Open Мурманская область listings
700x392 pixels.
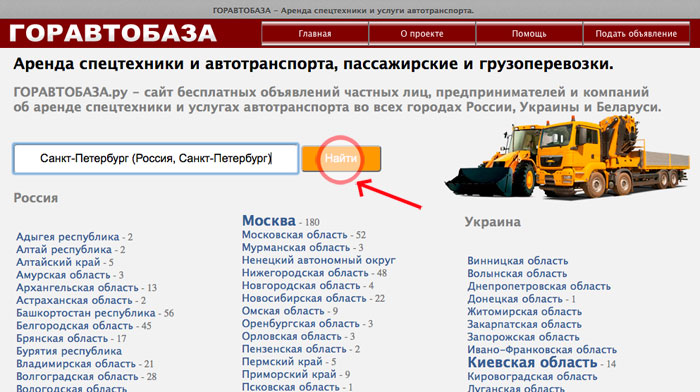coord(296,247)
